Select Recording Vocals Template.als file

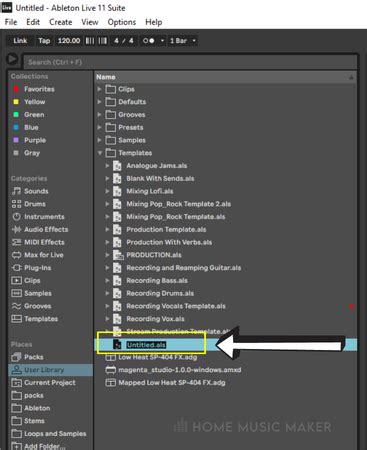coord(176,306)
